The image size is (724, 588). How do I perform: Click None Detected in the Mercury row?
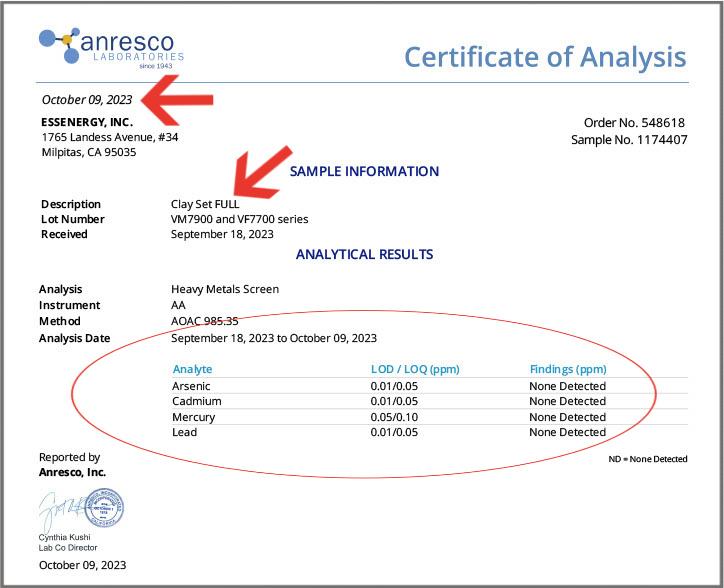coord(567,417)
